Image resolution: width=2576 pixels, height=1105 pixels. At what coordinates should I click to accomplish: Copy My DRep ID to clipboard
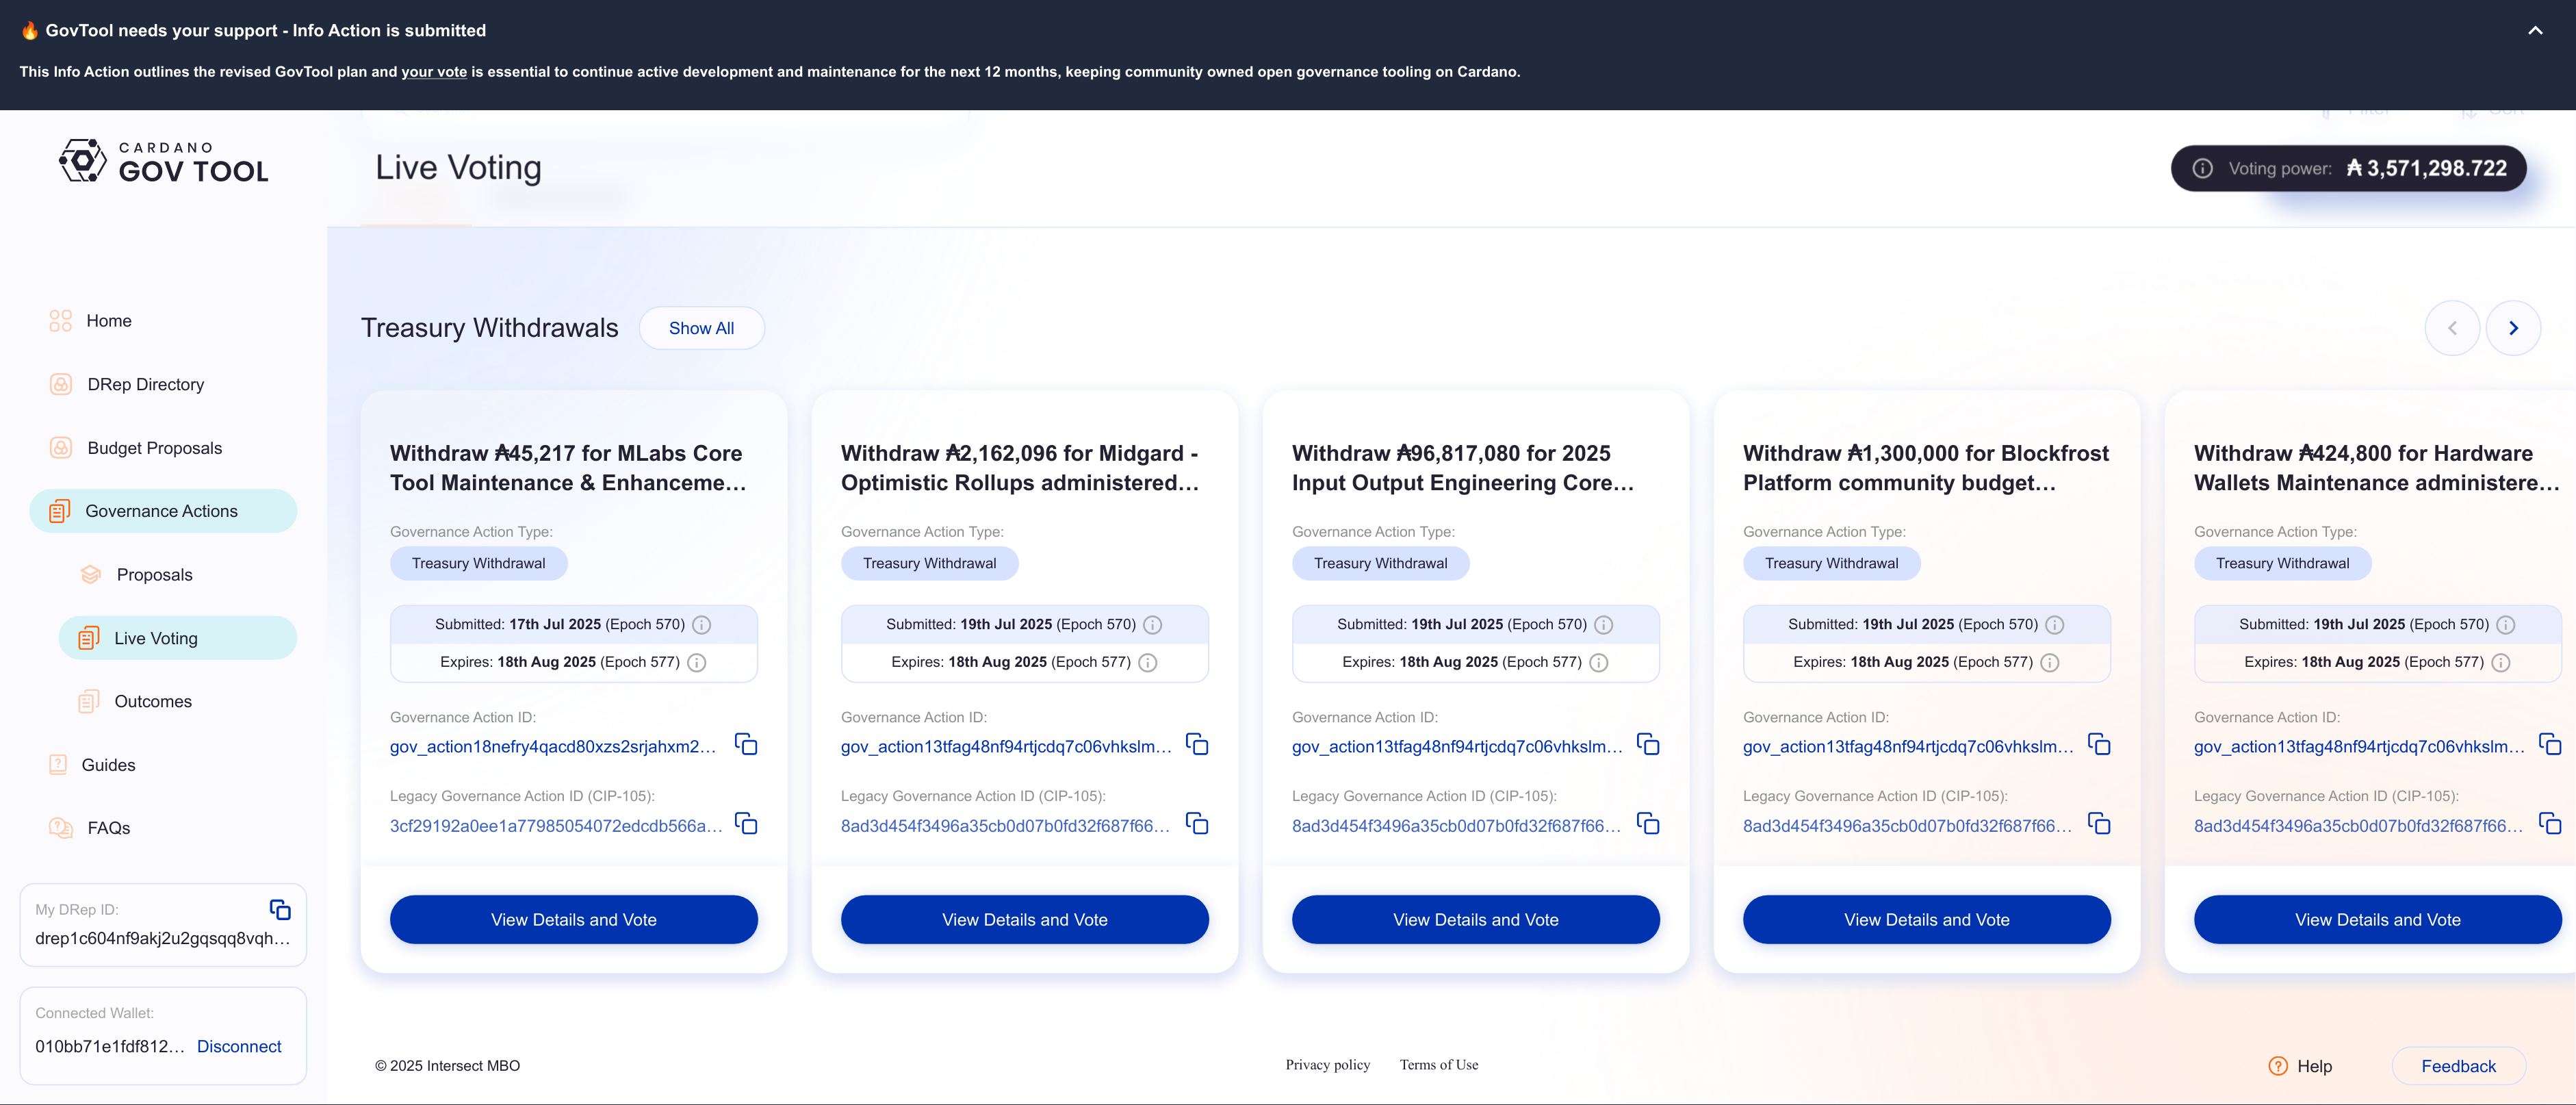point(280,909)
